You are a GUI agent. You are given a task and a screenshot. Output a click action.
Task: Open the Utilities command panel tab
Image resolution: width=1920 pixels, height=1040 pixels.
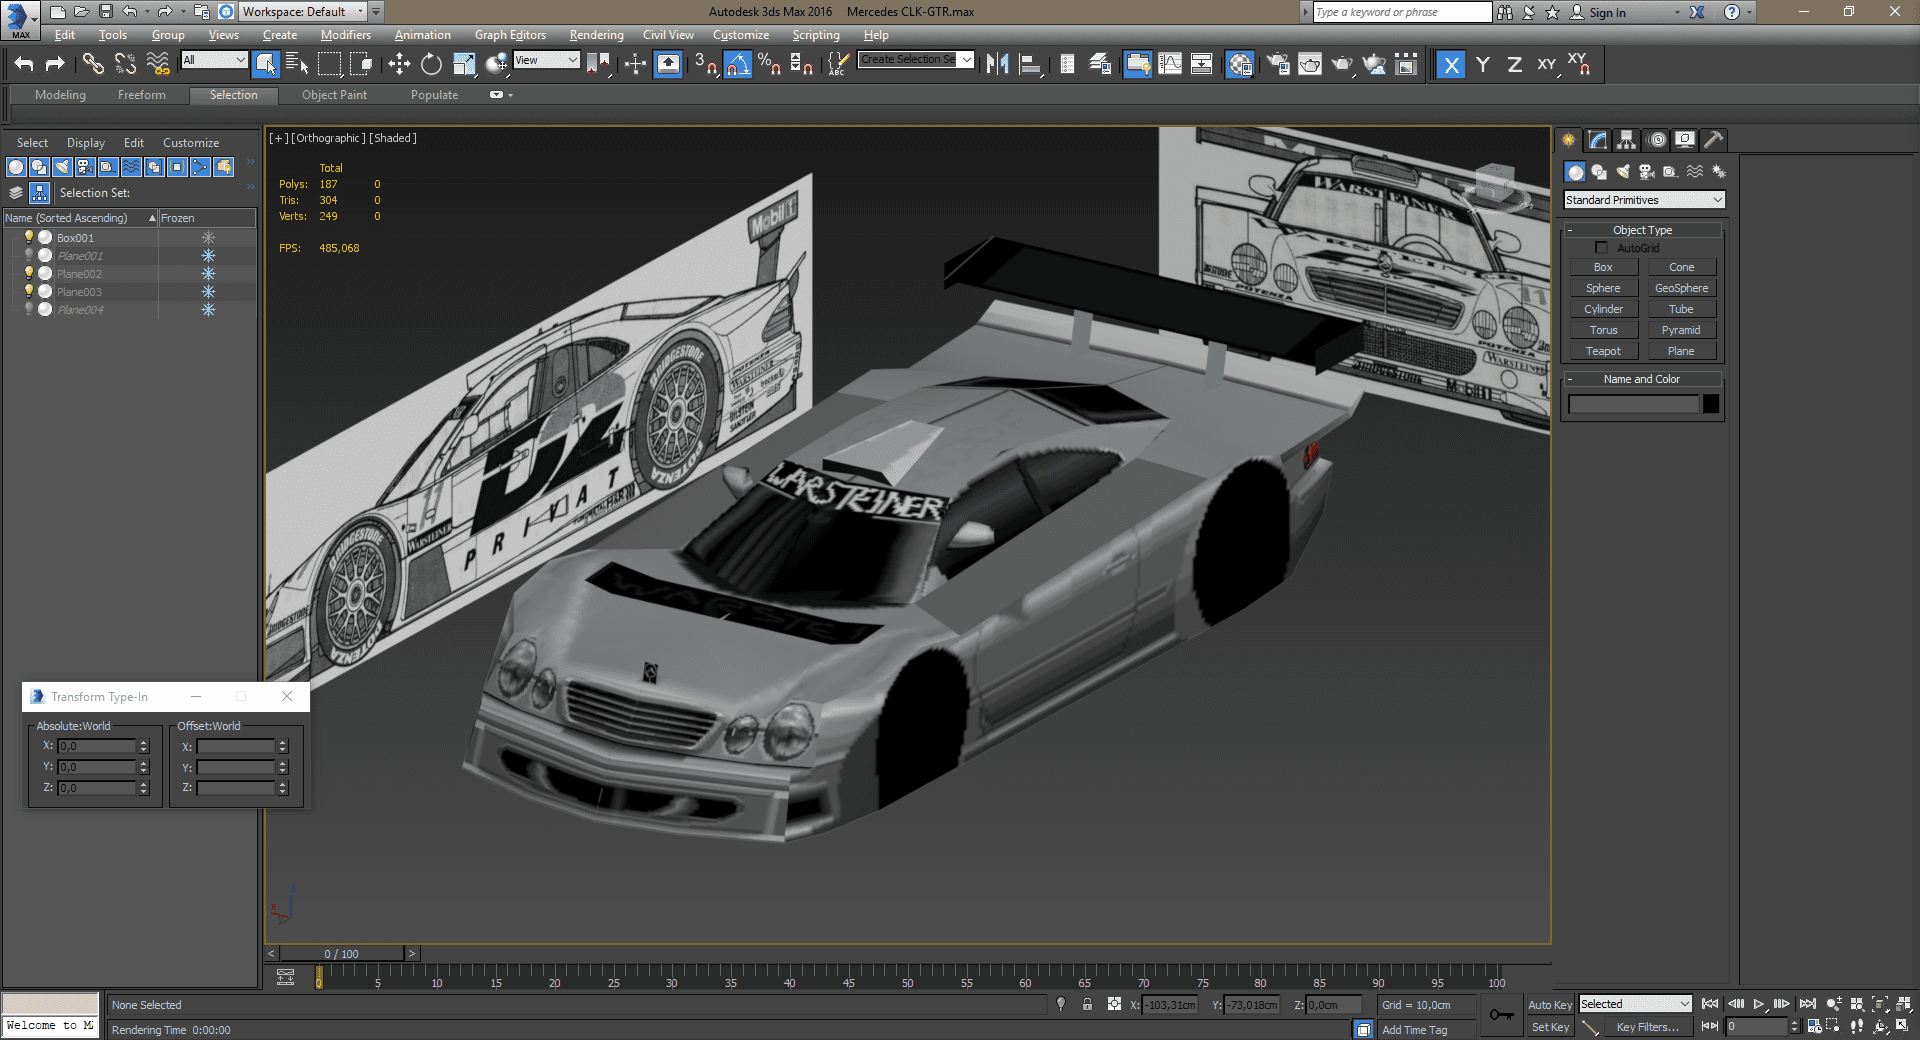coord(1713,140)
